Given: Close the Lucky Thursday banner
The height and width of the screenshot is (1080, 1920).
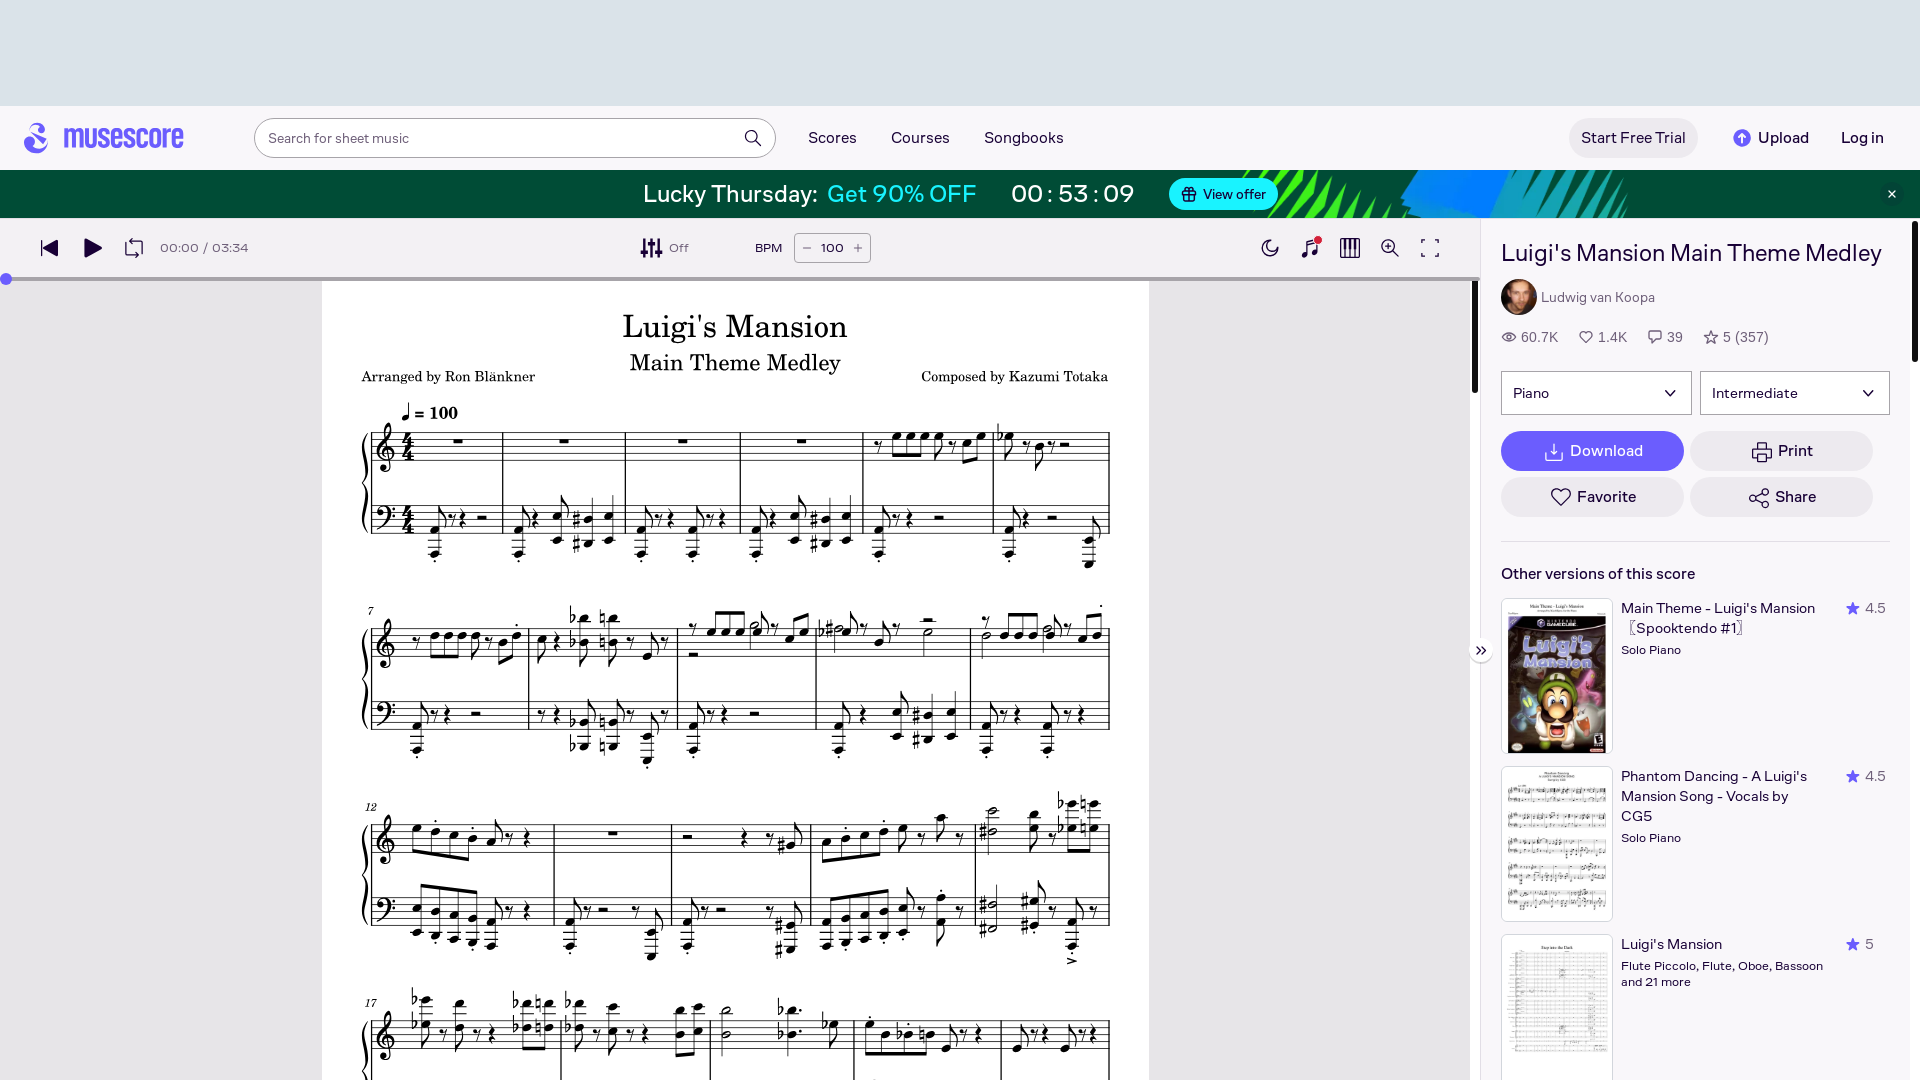Looking at the screenshot, I should click(1892, 194).
